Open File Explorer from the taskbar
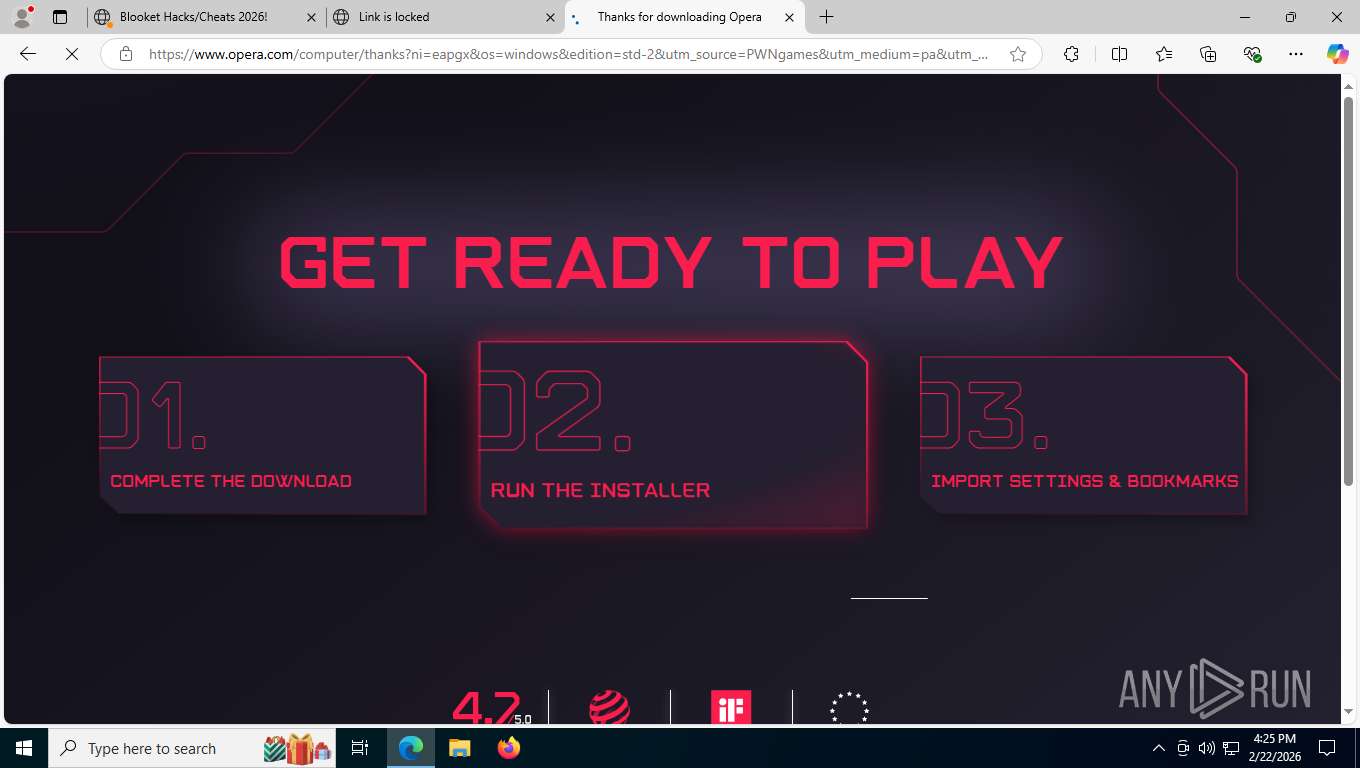 coord(459,748)
